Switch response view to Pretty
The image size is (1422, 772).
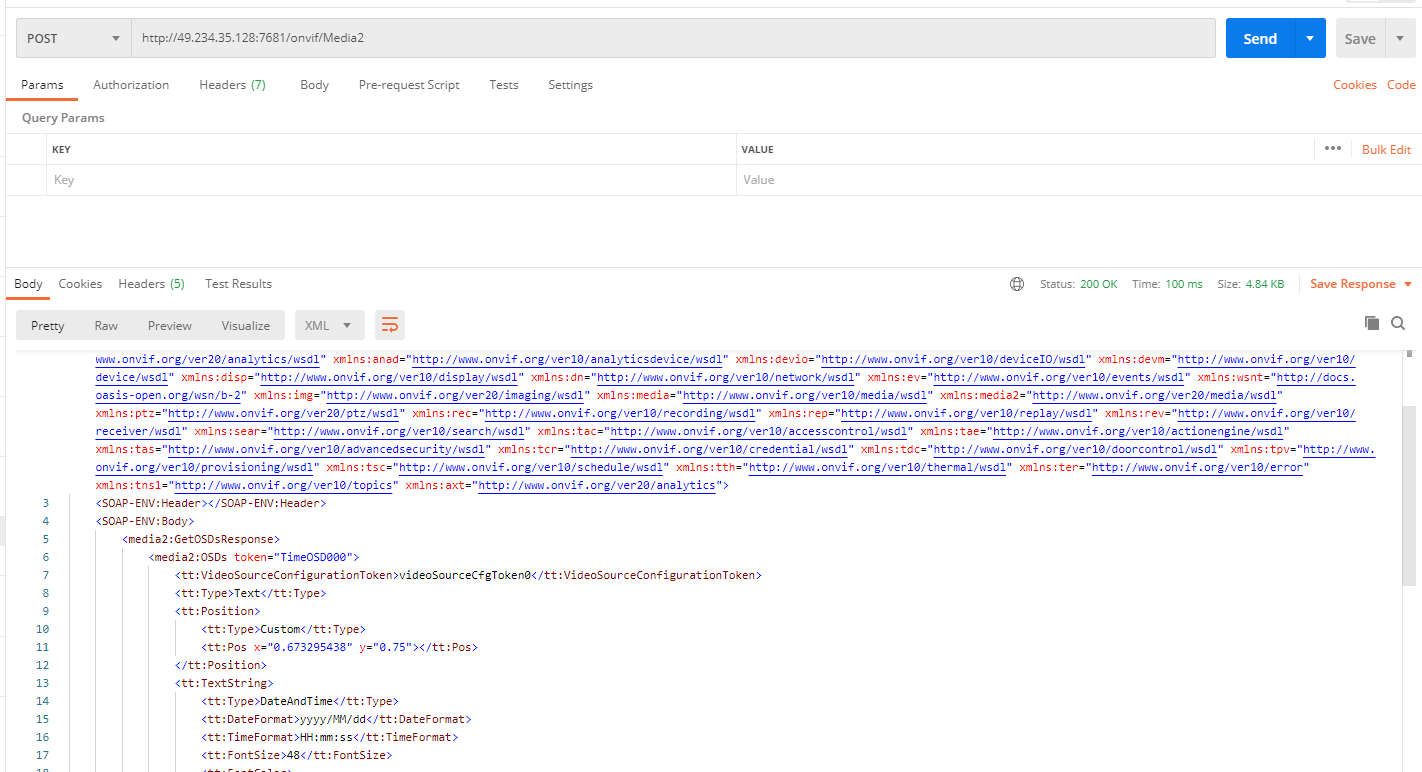click(47, 325)
